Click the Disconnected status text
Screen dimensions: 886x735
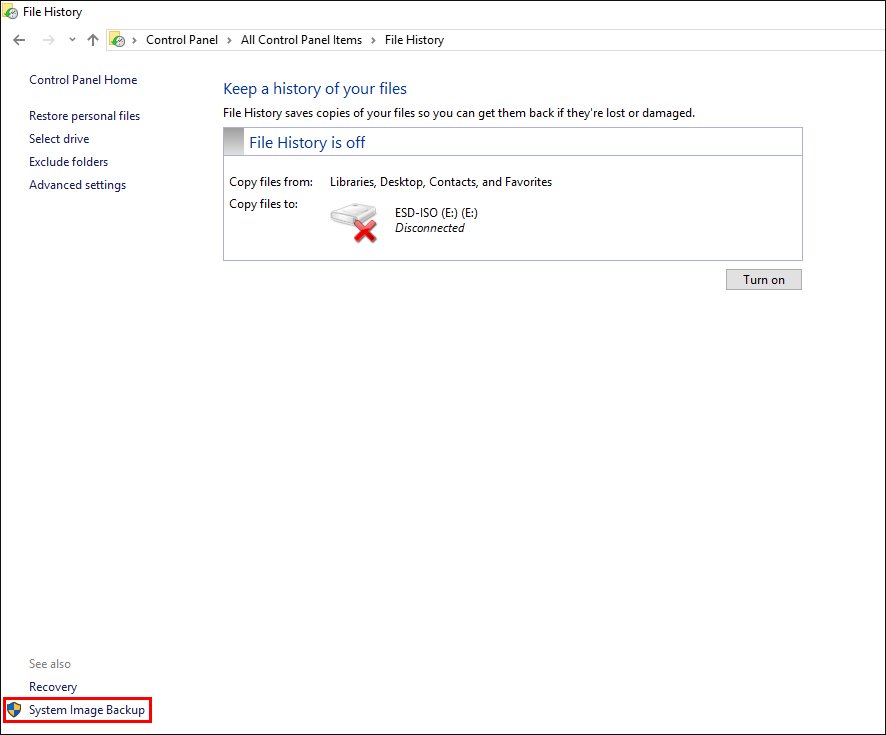pos(429,228)
